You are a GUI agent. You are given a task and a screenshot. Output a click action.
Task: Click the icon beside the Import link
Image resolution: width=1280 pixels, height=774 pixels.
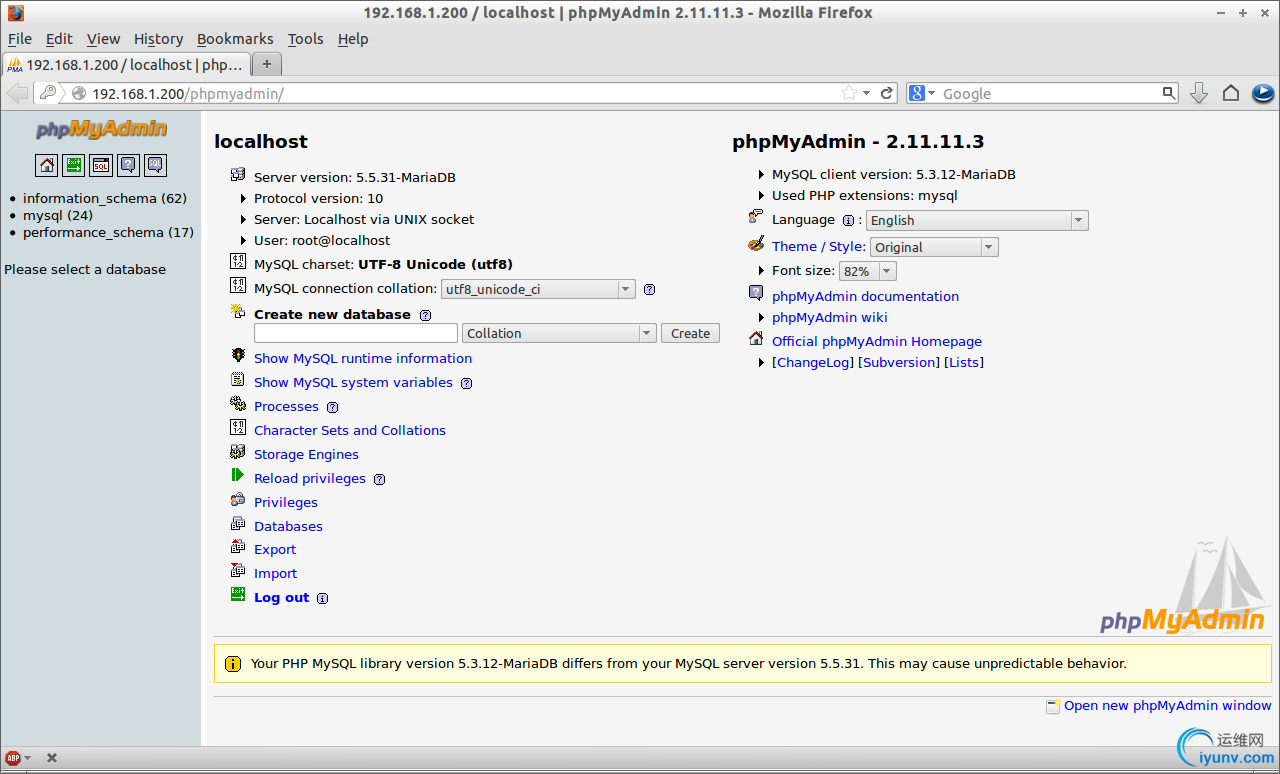238,571
